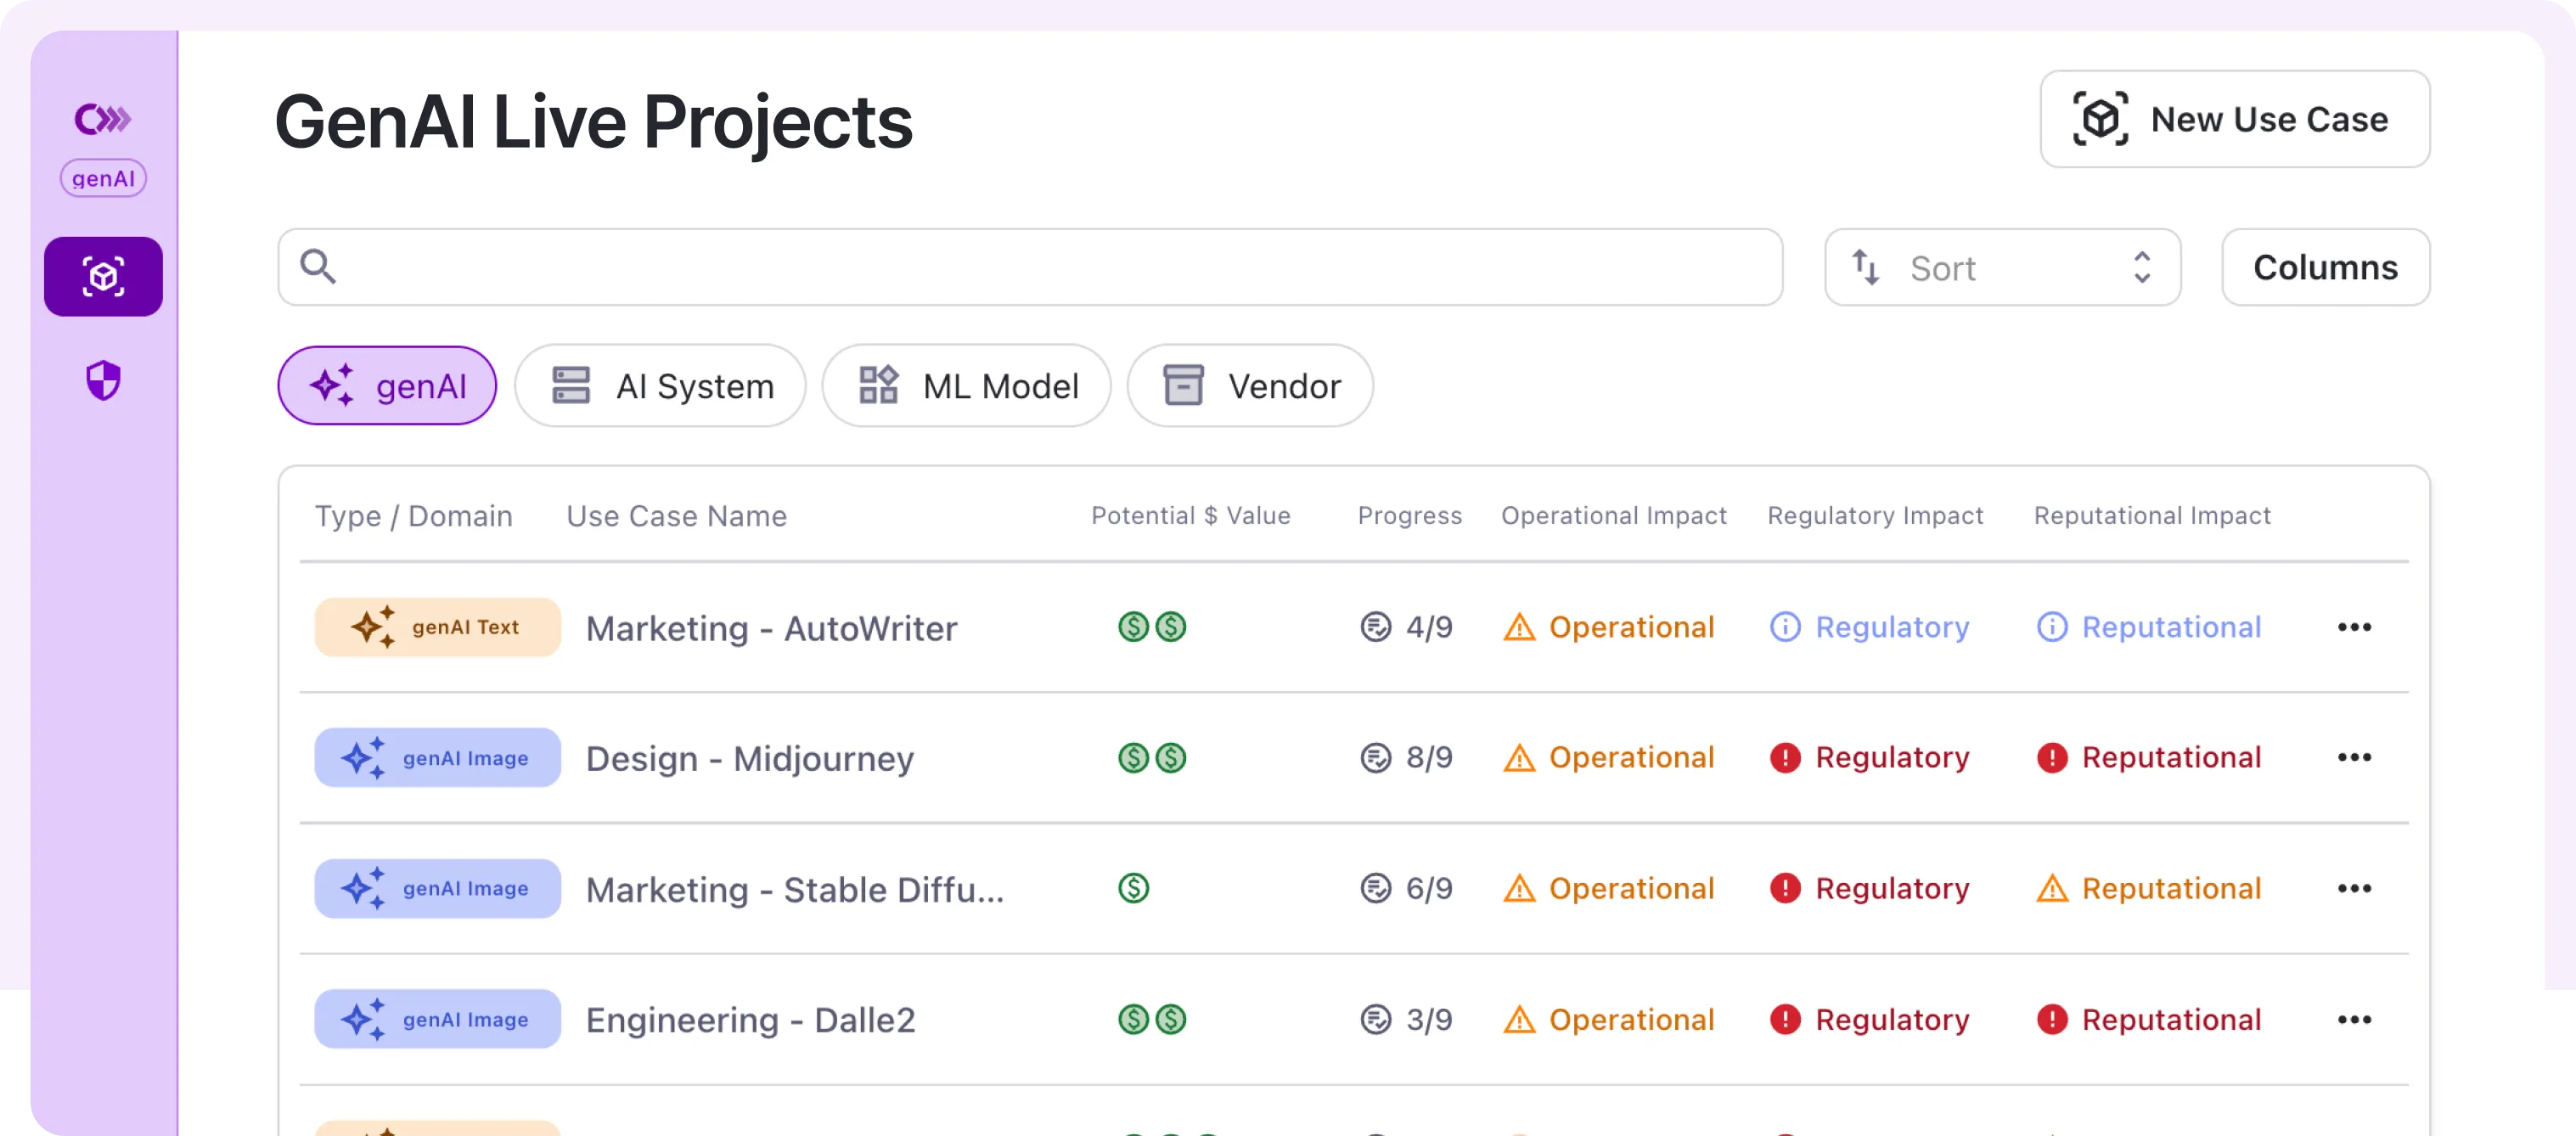Open the use cases cube sidebar icon

point(103,277)
